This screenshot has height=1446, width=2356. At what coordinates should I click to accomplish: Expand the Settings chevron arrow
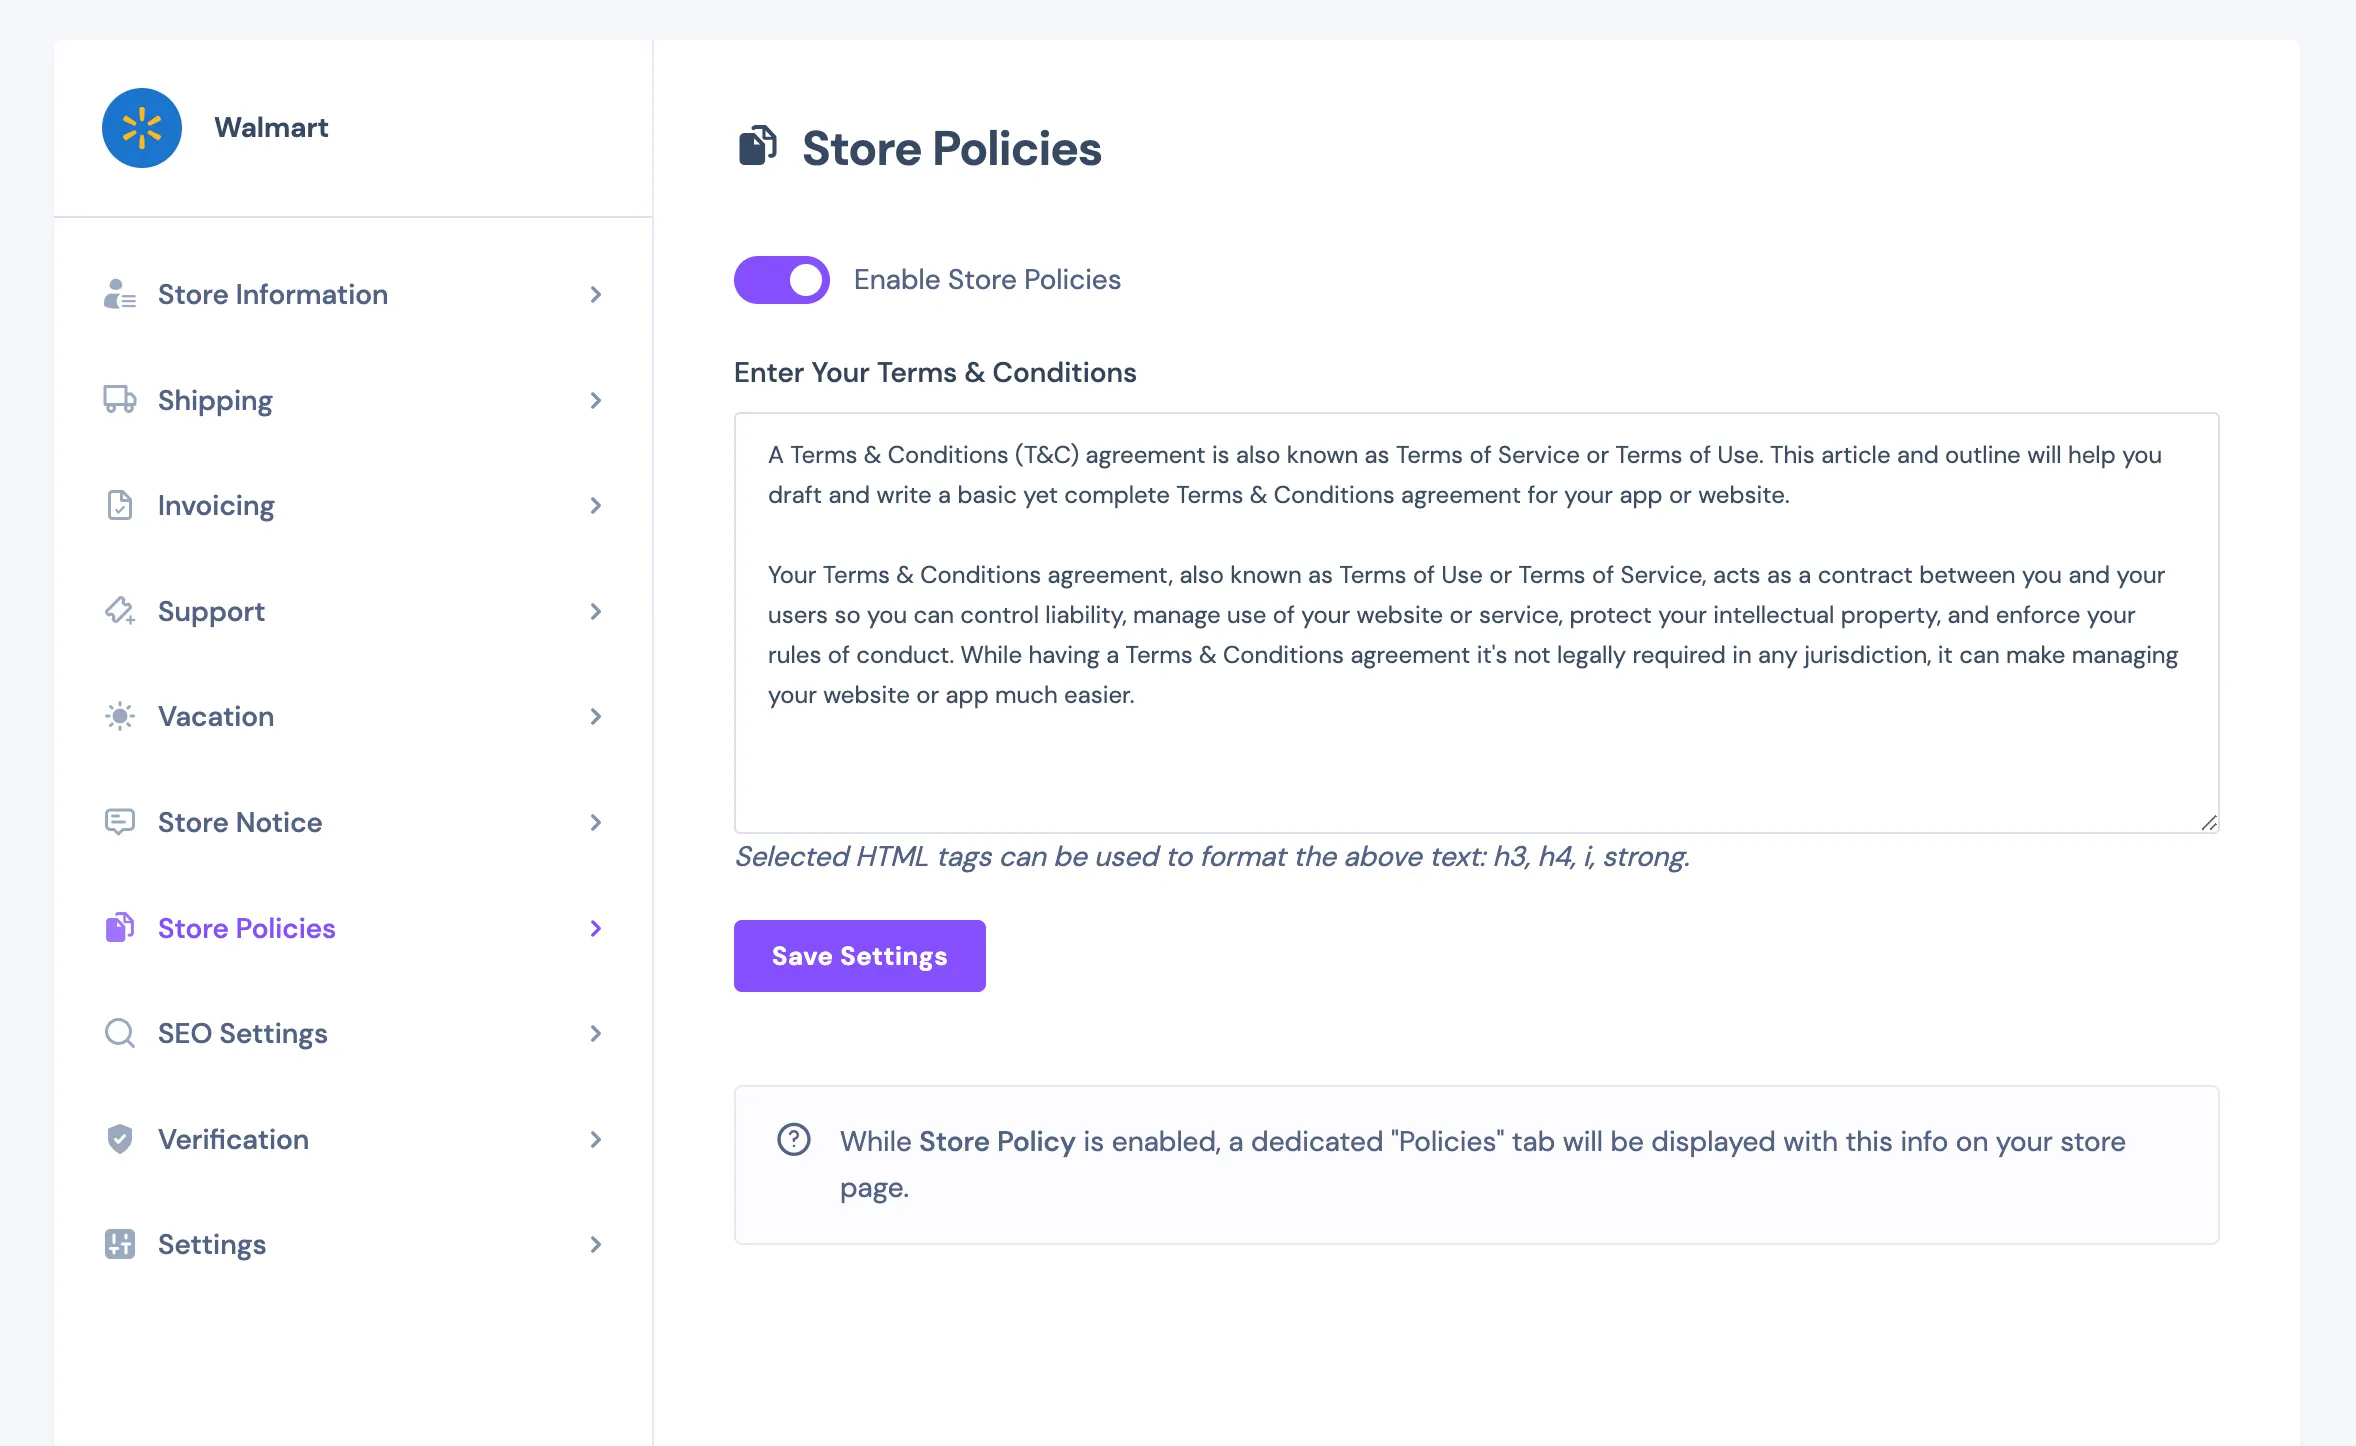click(596, 1244)
